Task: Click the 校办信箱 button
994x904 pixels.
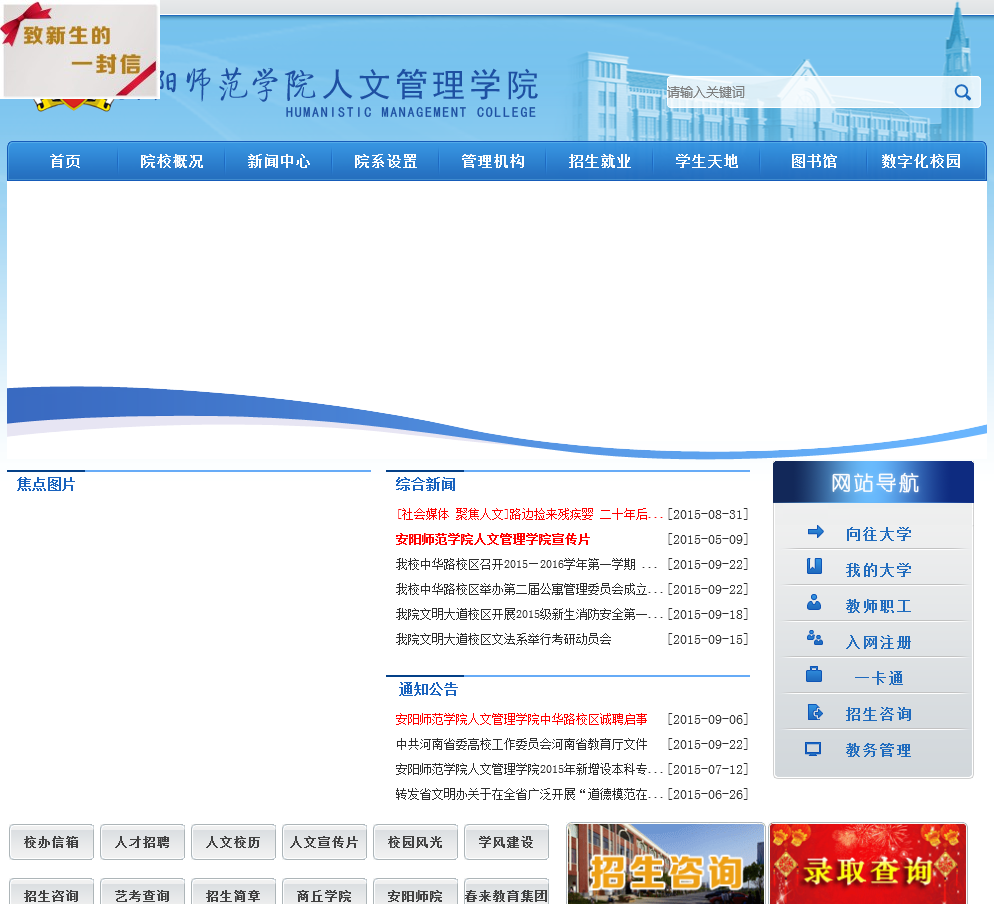Action: [51, 842]
